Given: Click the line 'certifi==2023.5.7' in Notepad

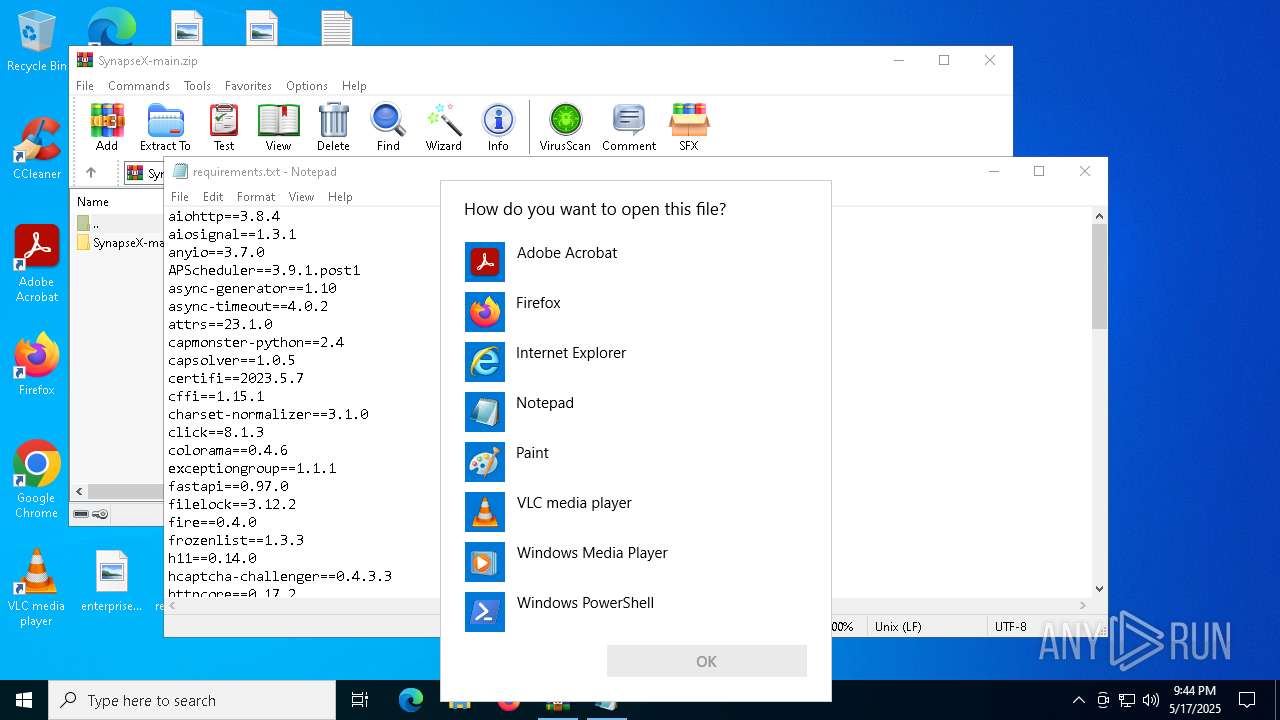Looking at the screenshot, I should 236,378.
